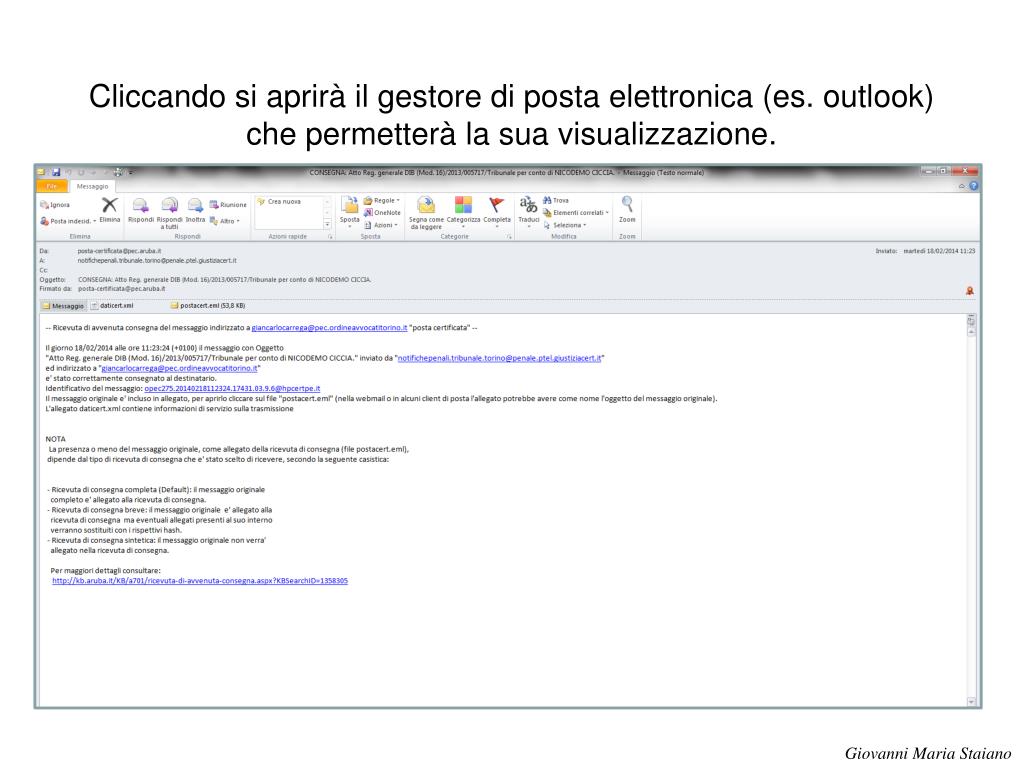Click the Completa flag icon

[x=497, y=211]
